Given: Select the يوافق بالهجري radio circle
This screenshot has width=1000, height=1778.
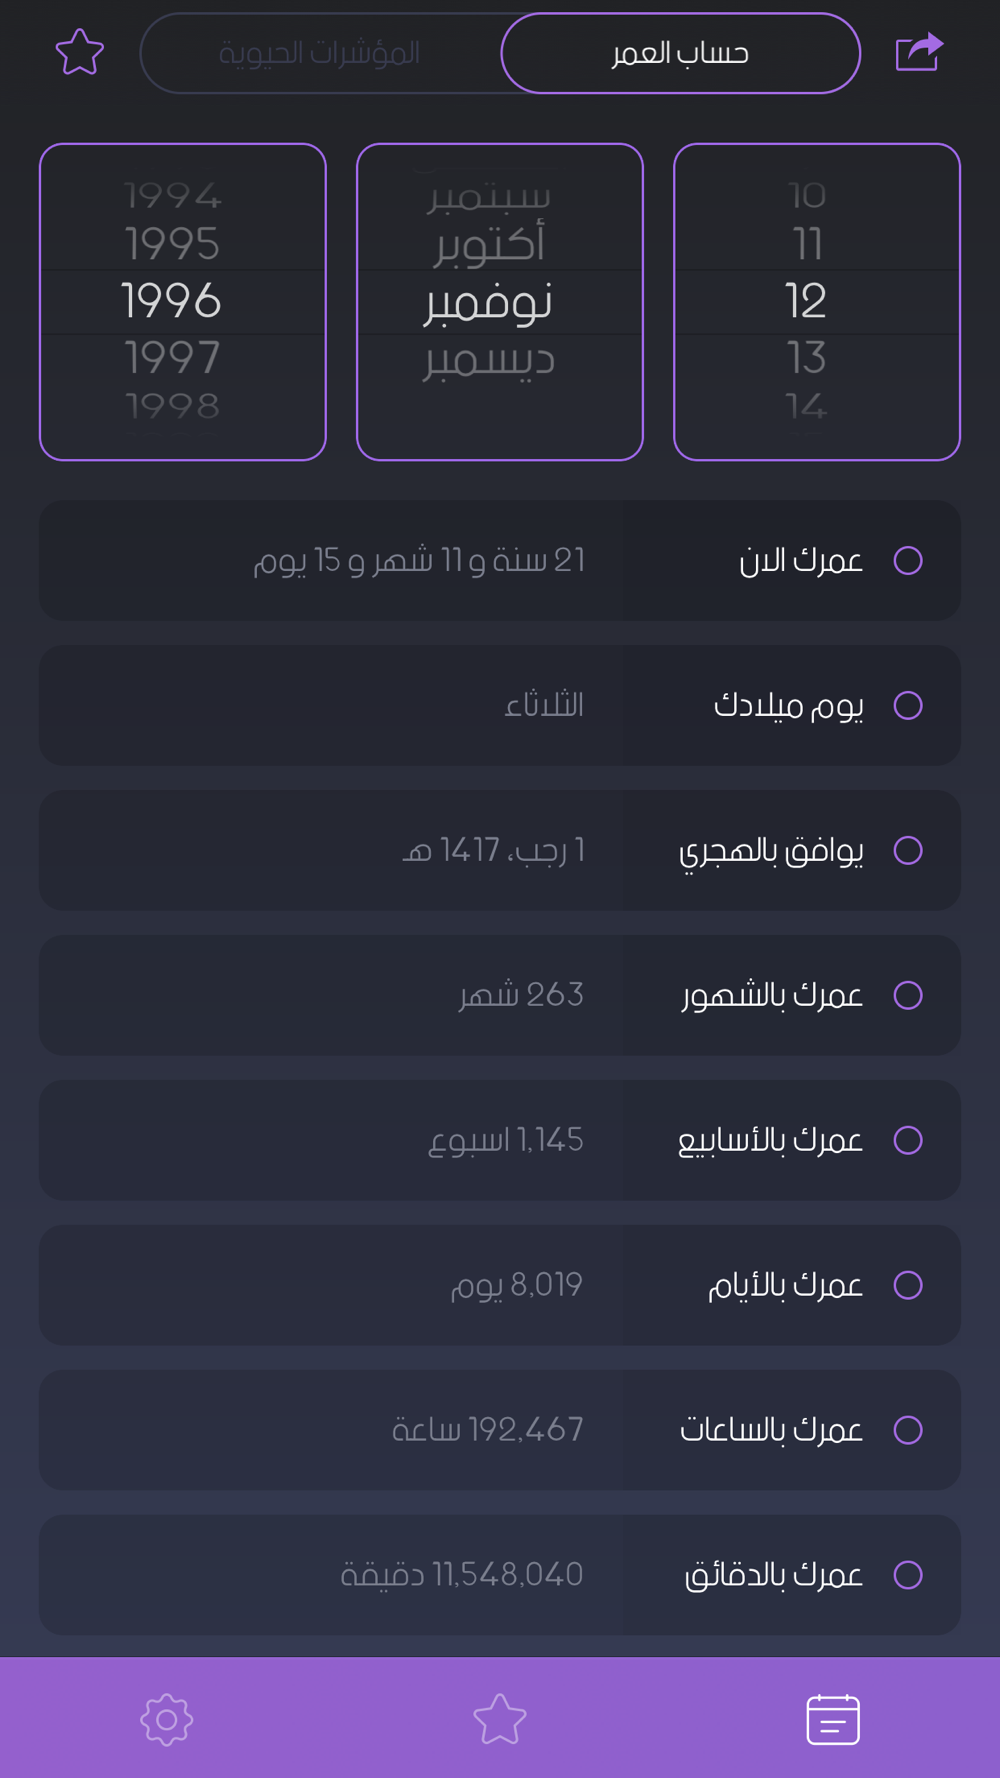Looking at the screenshot, I should pos(908,851).
